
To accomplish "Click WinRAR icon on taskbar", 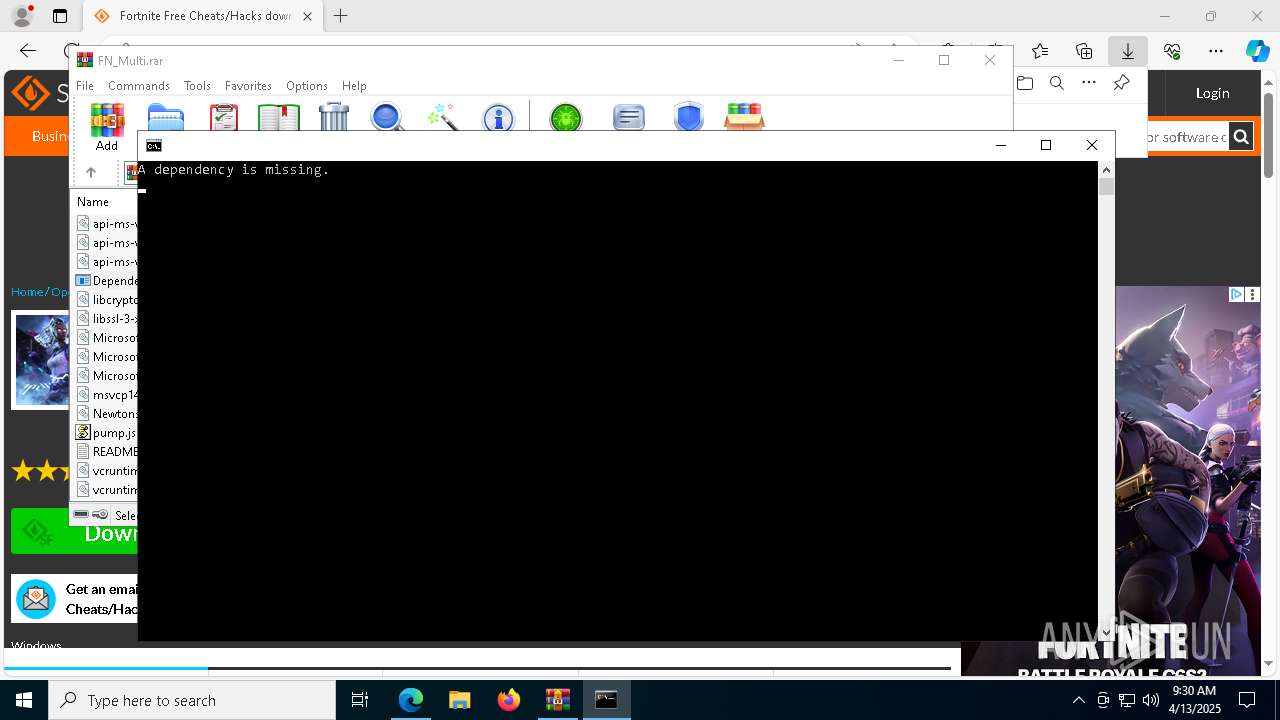I will click(557, 700).
